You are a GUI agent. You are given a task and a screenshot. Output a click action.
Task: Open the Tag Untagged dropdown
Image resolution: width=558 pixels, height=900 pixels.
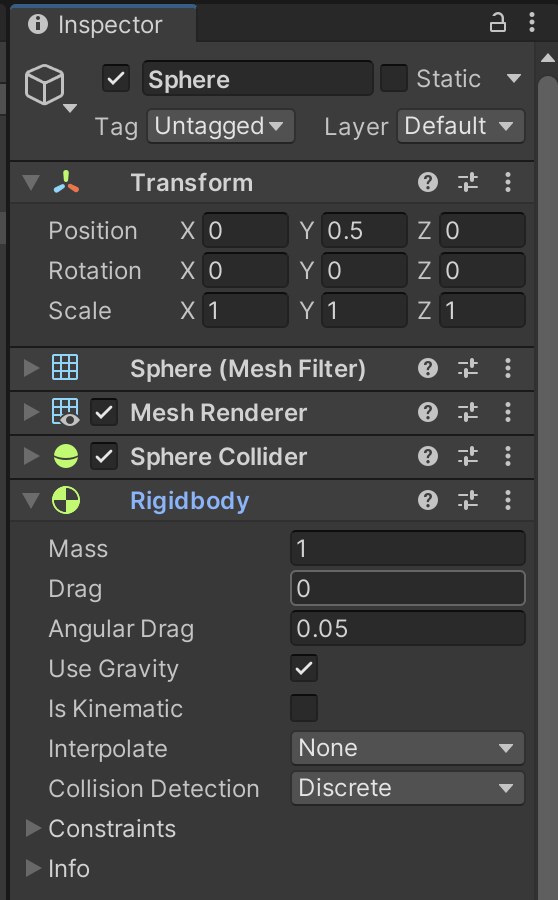click(x=221, y=126)
